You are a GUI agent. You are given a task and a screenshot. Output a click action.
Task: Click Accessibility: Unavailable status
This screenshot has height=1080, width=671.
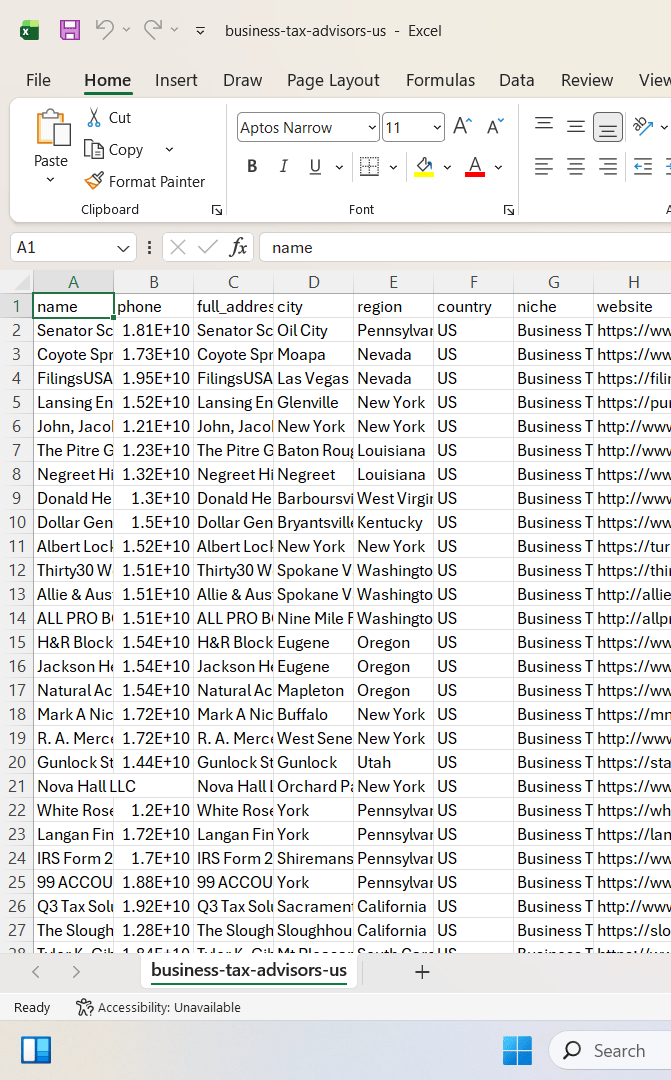point(158,1008)
